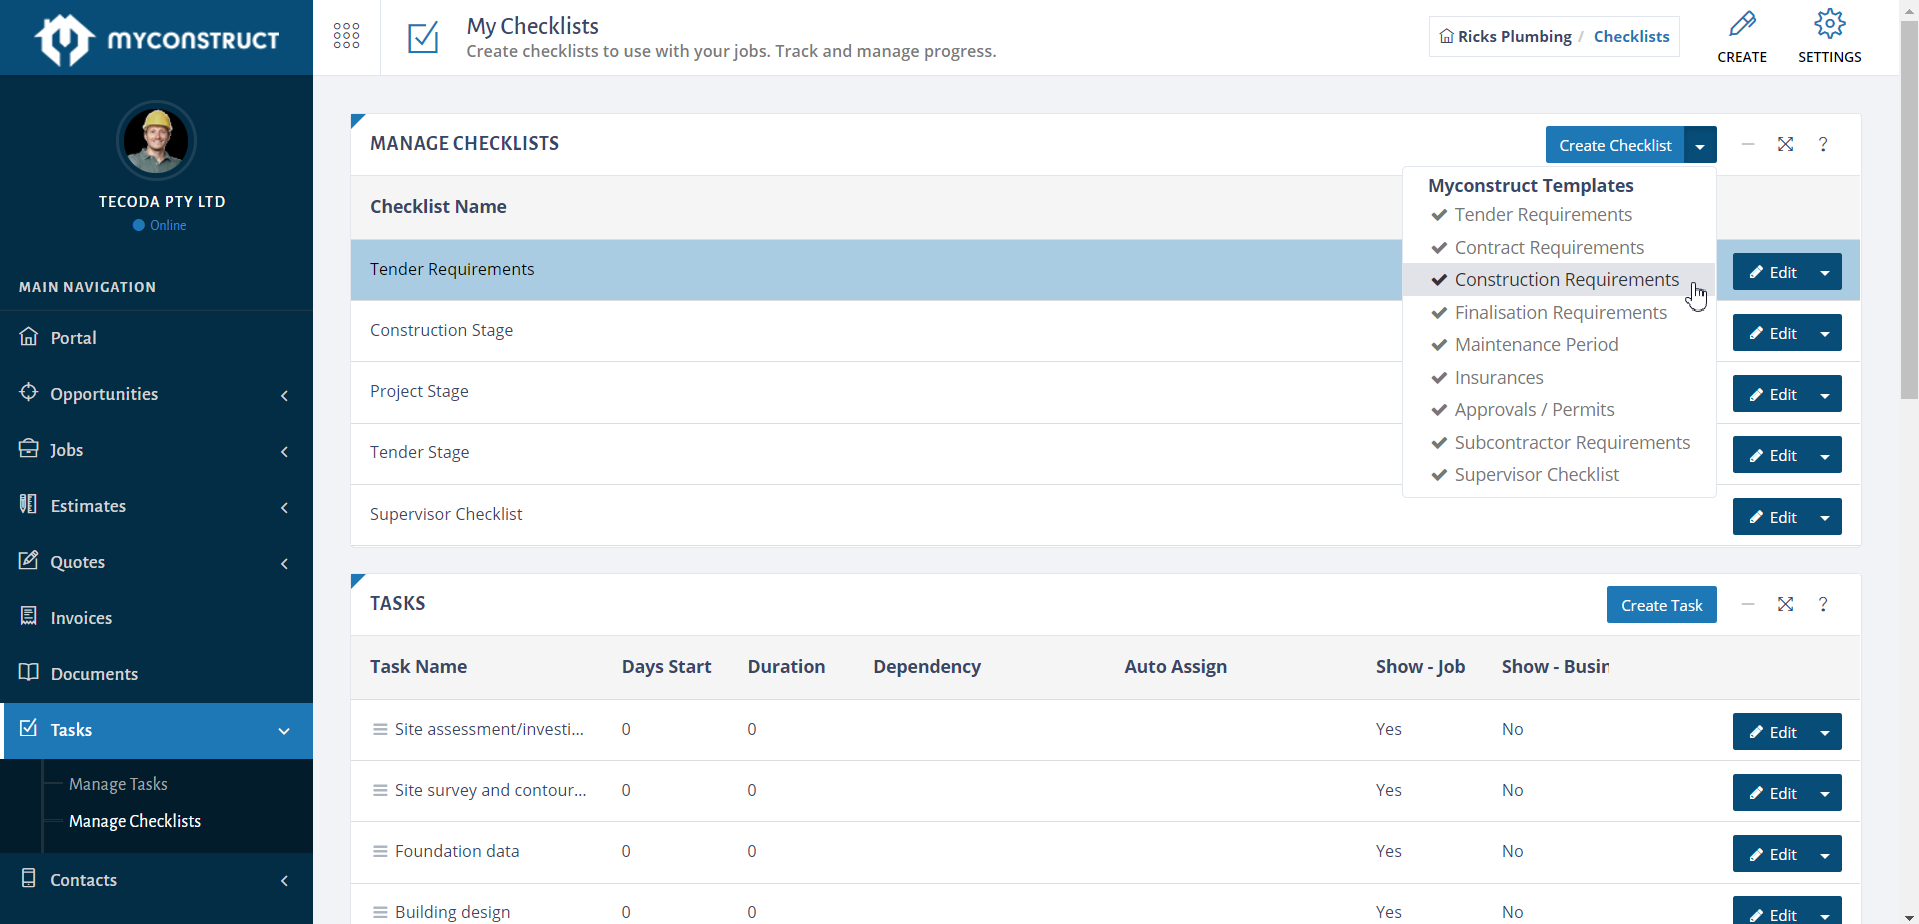The width and height of the screenshot is (1919, 924).
Task: Open the Create Checklist dropdown arrow
Action: [x=1700, y=145]
